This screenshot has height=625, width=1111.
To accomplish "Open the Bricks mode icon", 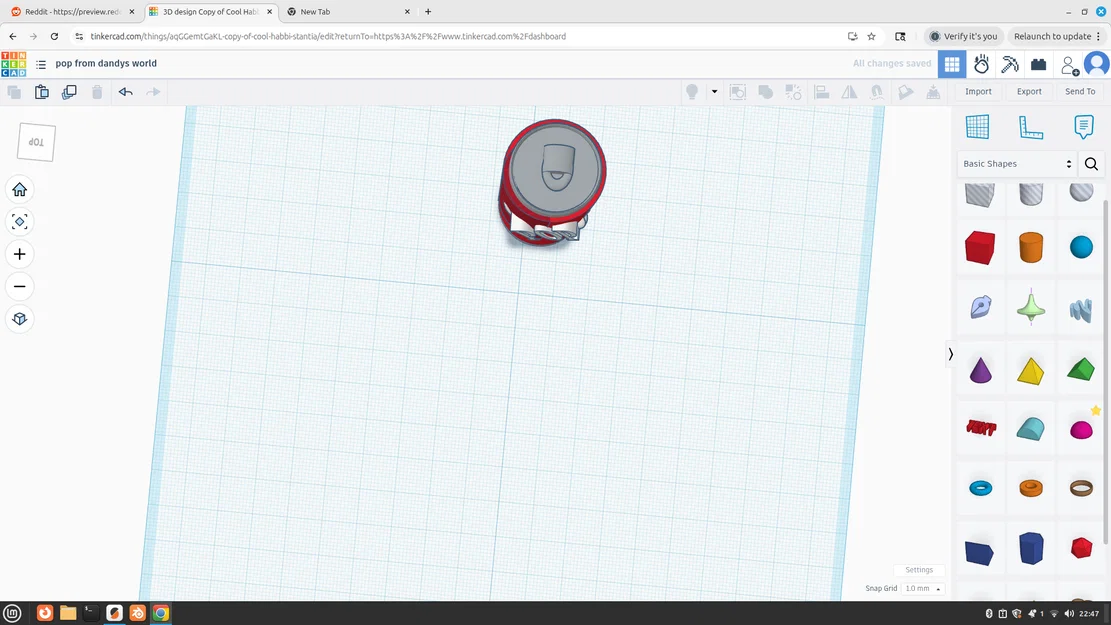I will [x=1039, y=64].
